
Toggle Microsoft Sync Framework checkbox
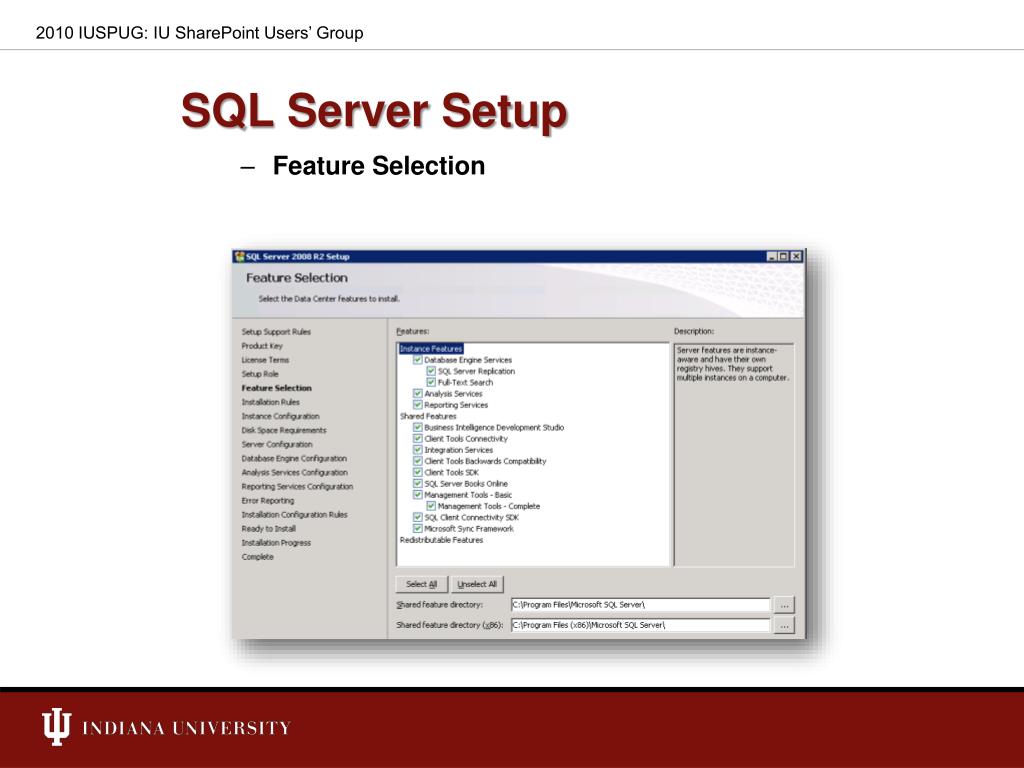(418, 528)
